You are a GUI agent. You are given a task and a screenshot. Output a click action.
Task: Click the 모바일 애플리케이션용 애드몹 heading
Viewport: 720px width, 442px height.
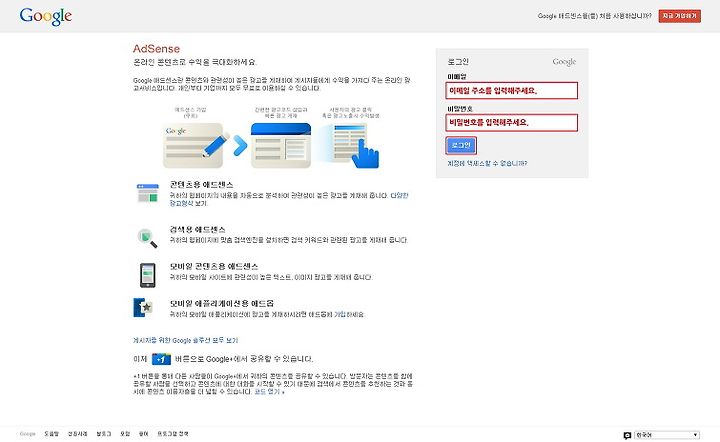(222, 303)
